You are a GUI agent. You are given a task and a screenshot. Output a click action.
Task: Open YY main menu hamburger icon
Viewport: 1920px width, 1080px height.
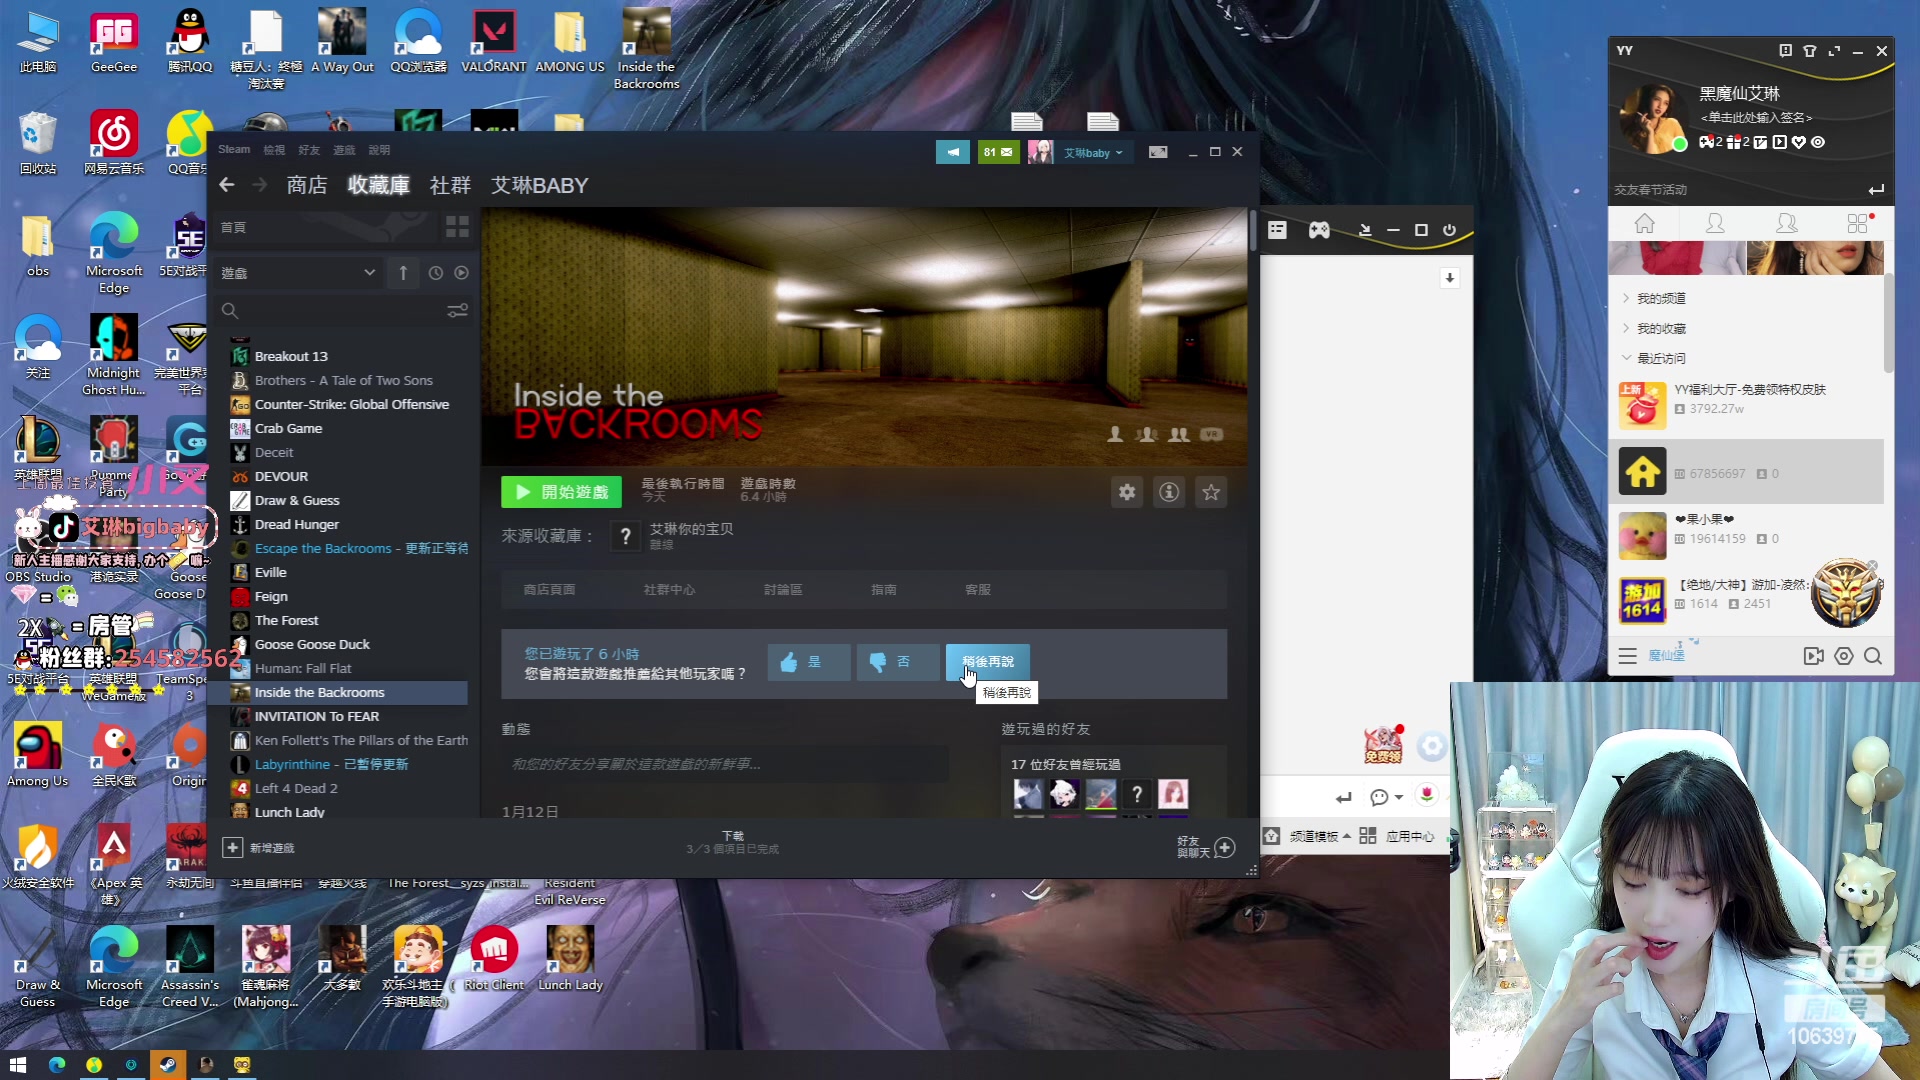[1627, 656]
